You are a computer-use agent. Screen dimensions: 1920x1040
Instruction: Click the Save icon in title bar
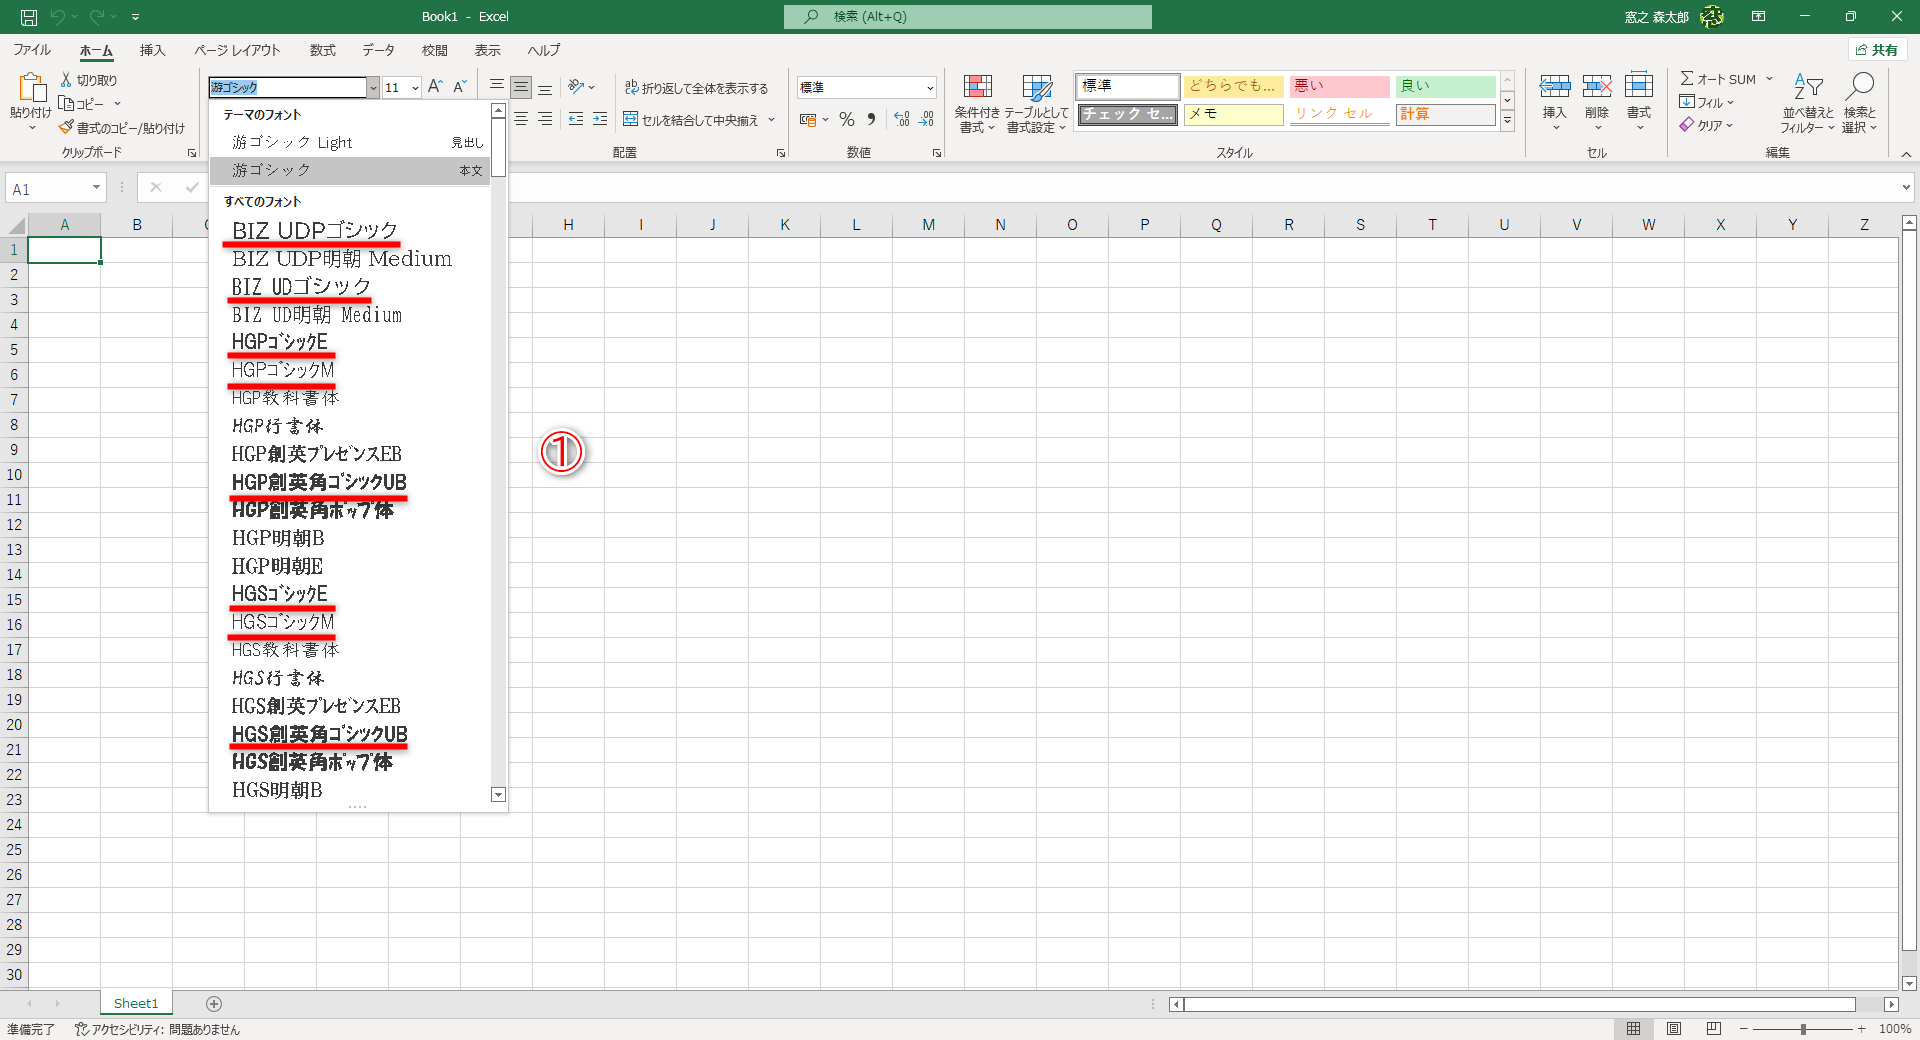click(29, 17)
